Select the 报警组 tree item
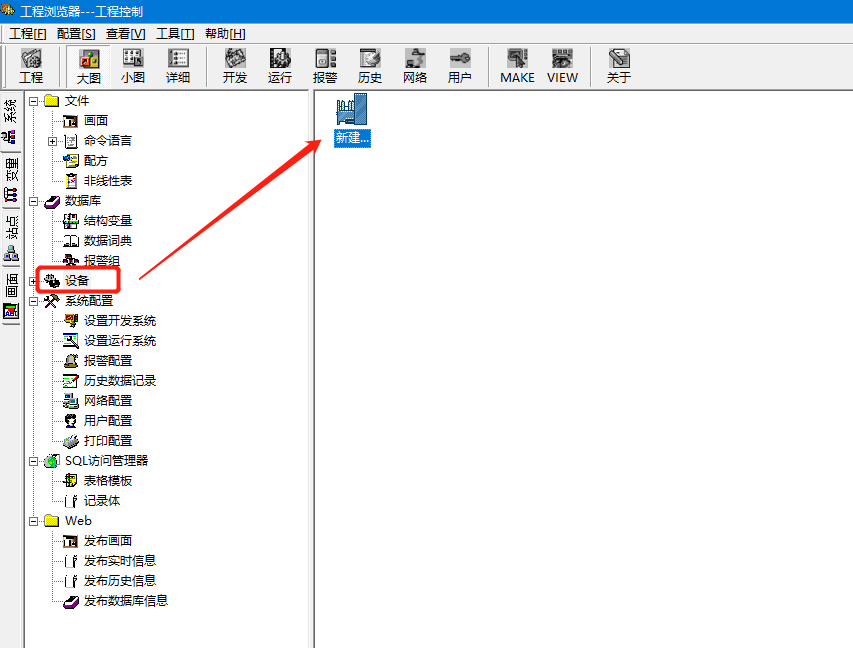853x648 pixels. (x=102, y=261)
